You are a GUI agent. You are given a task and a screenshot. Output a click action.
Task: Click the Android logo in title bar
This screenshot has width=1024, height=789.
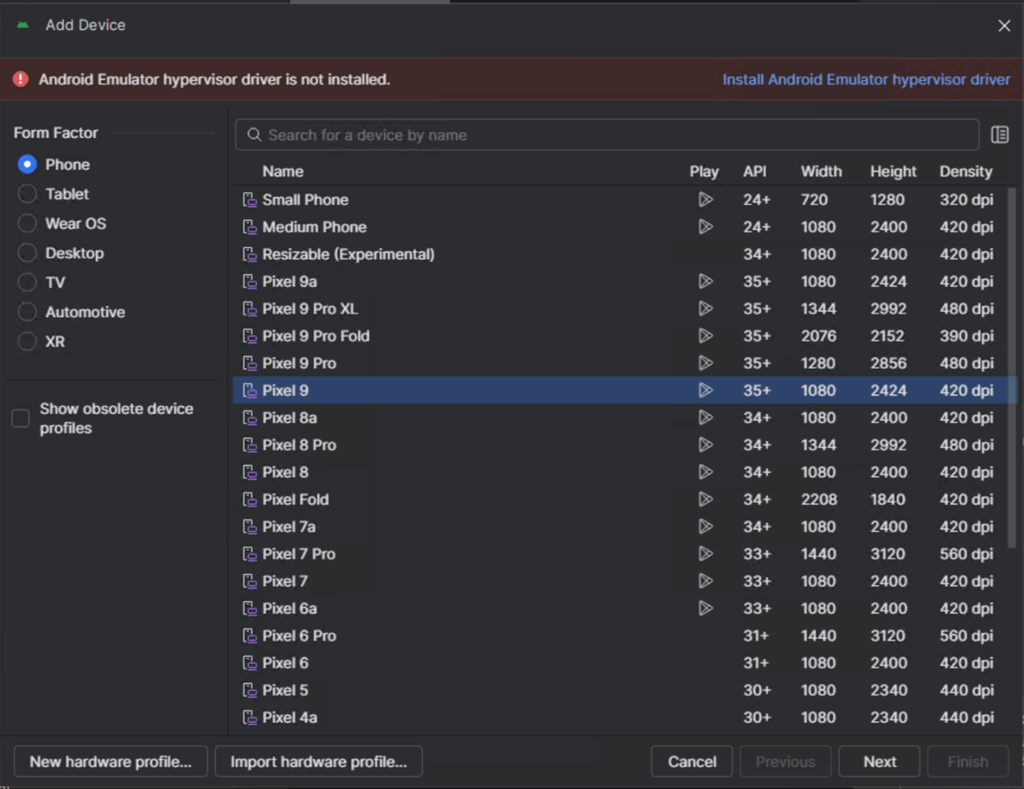point(23,25)
